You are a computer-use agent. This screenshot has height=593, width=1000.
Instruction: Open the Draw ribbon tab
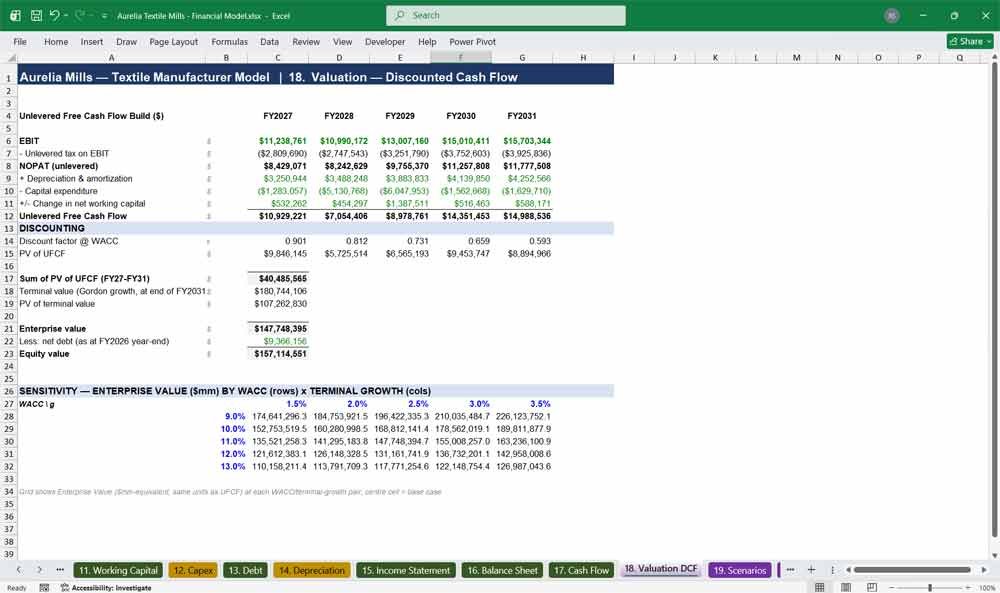click(126, 41)
